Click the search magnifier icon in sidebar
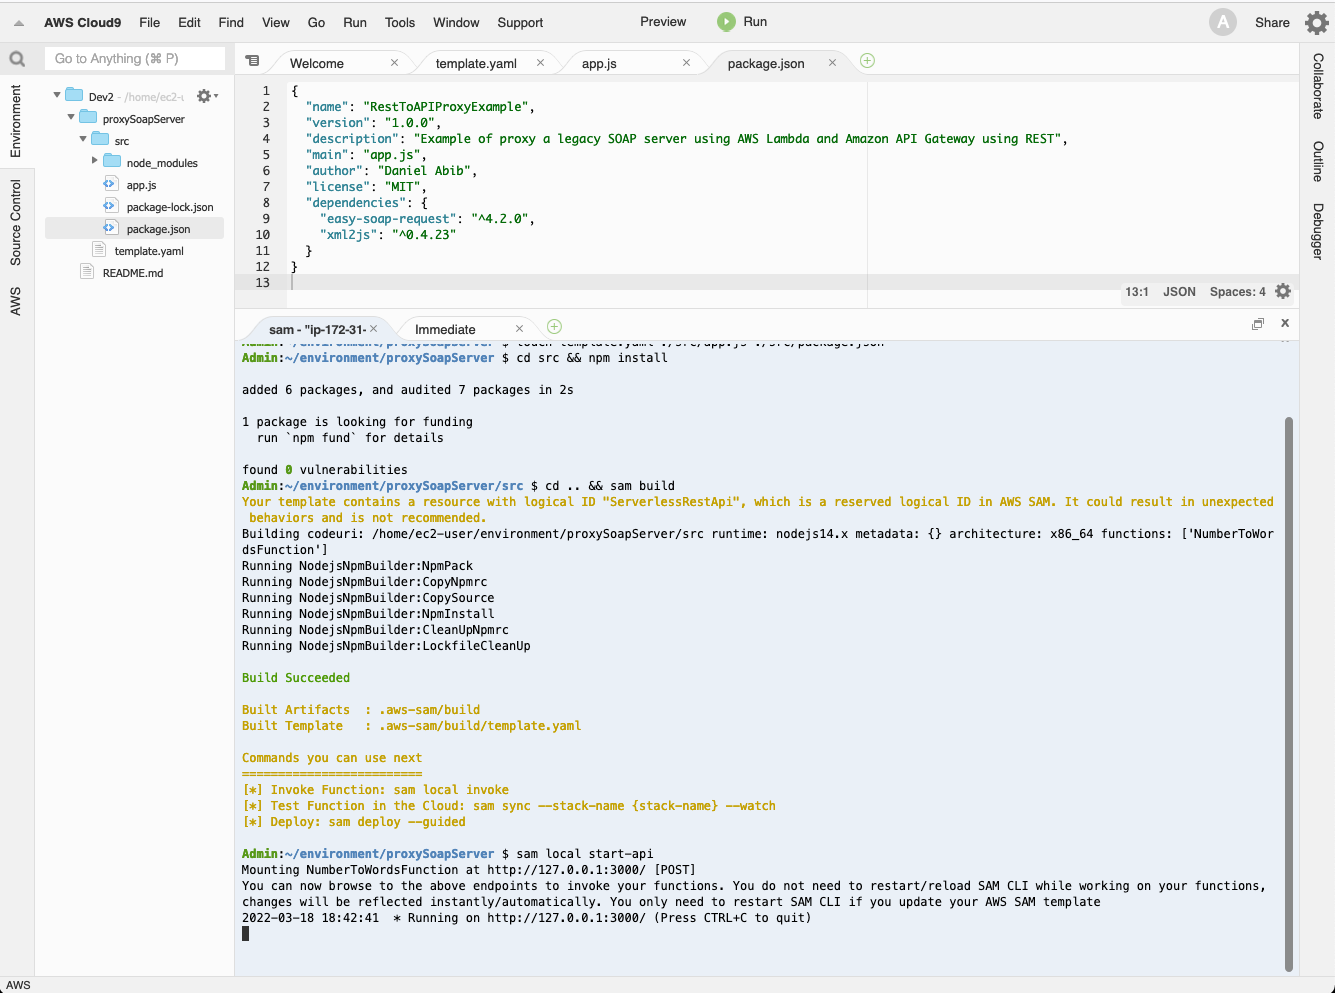The image size is (1335, 993). [17, 59]
